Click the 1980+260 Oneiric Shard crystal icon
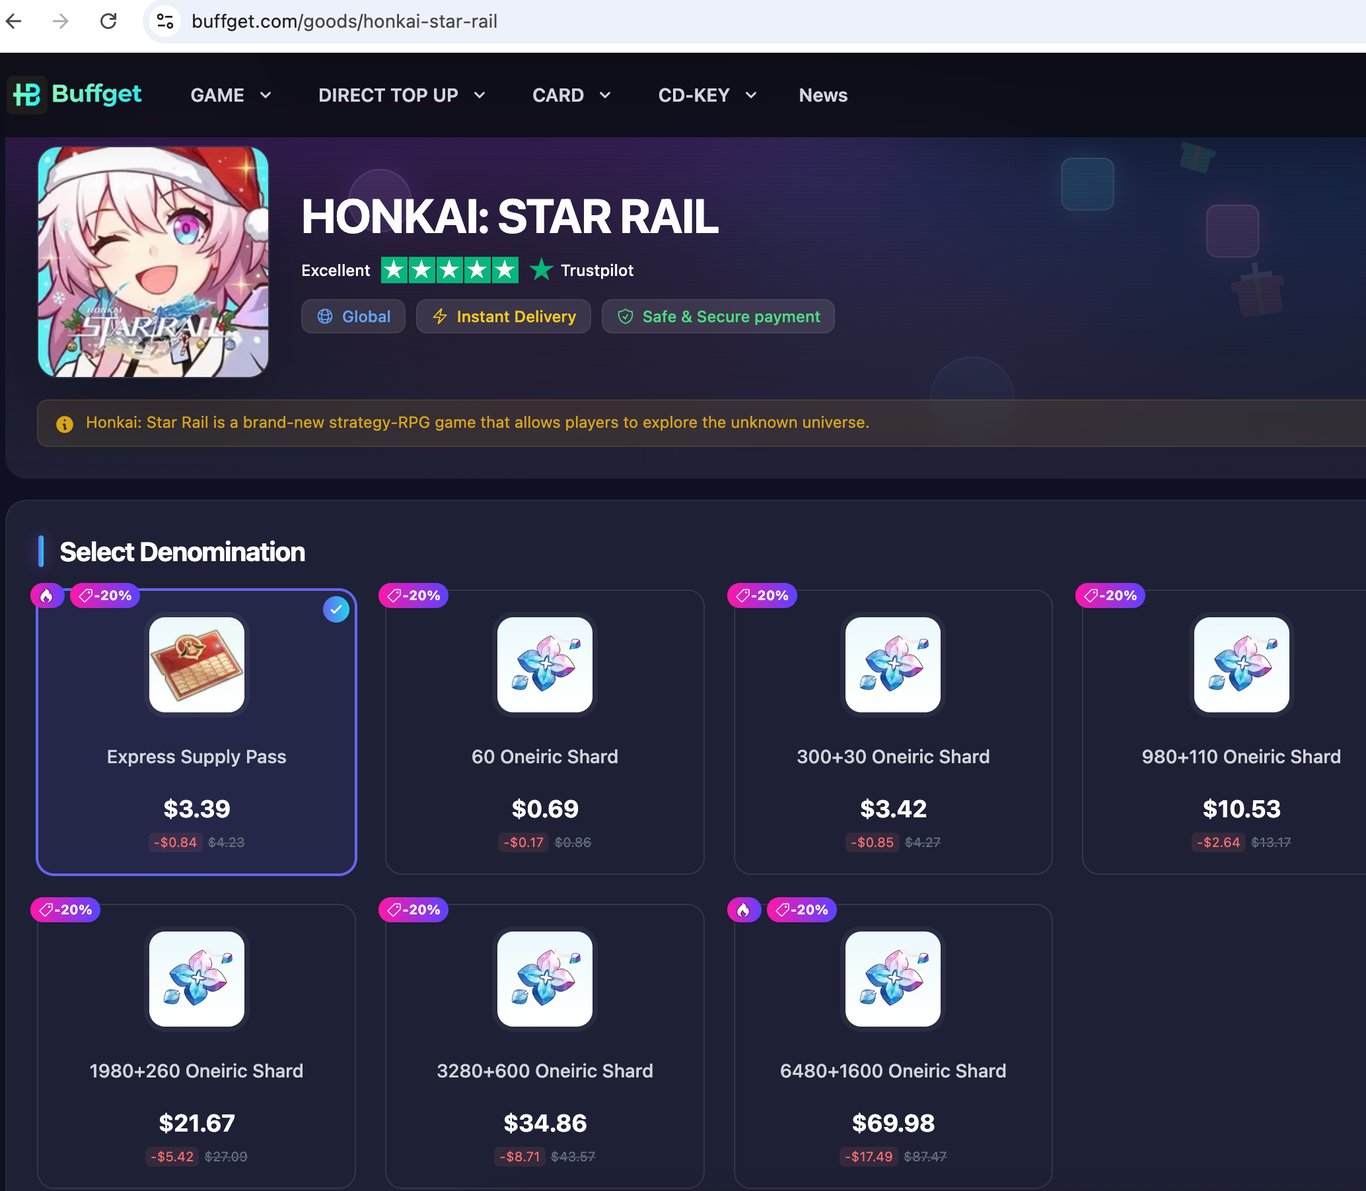Viewport: 1366px width, 1191px height. click(197, 979)
